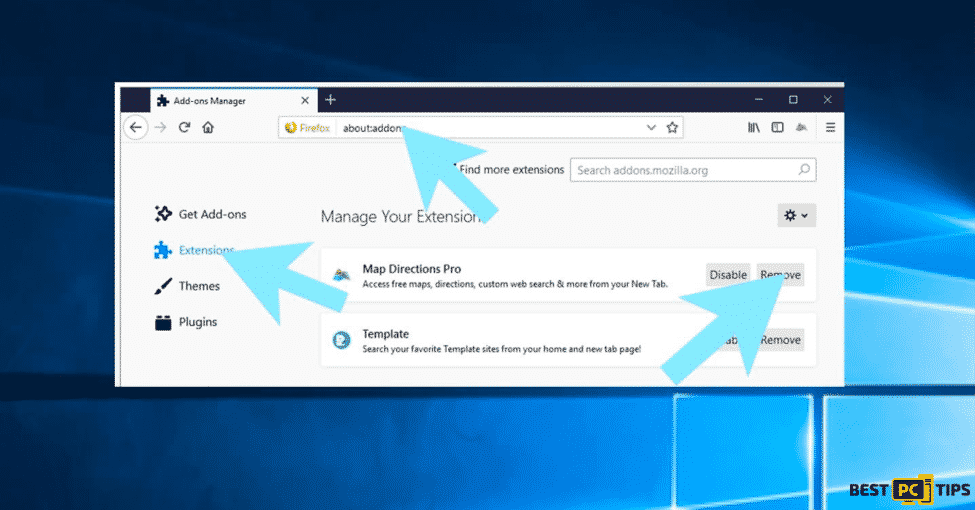This screenshot has height=510, width=975.
Task: Click the Search addons.mozilla.org field
Action: pos(693,170)
